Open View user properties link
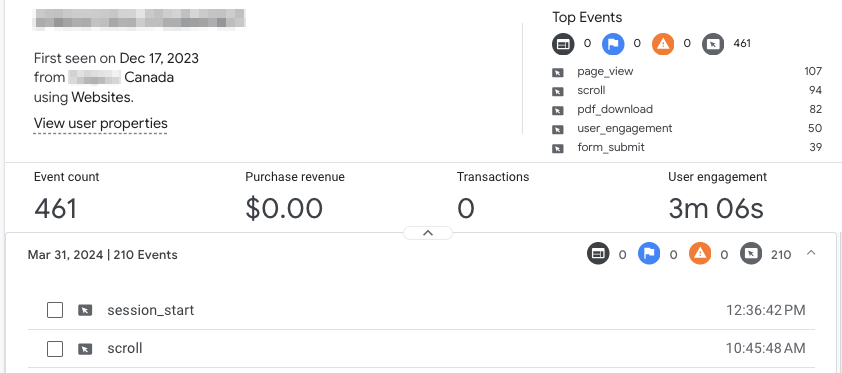 100,123
